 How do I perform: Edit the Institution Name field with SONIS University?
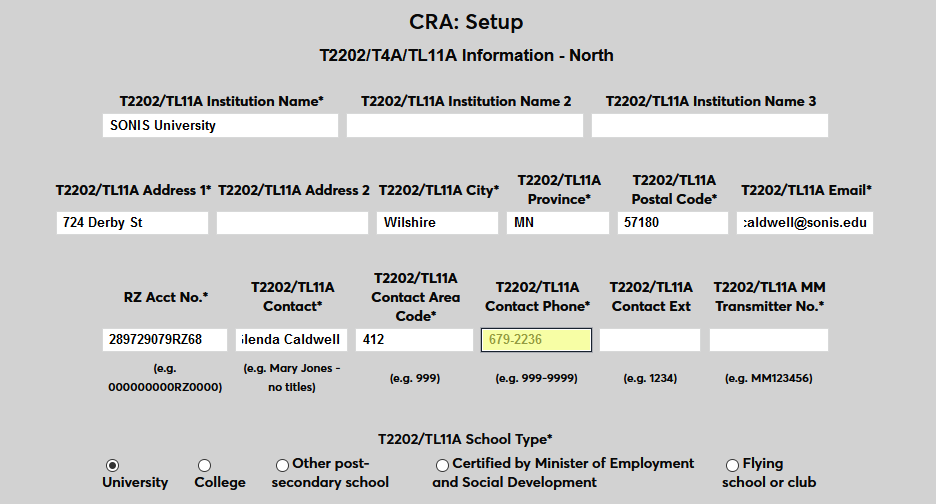(220, 125)
